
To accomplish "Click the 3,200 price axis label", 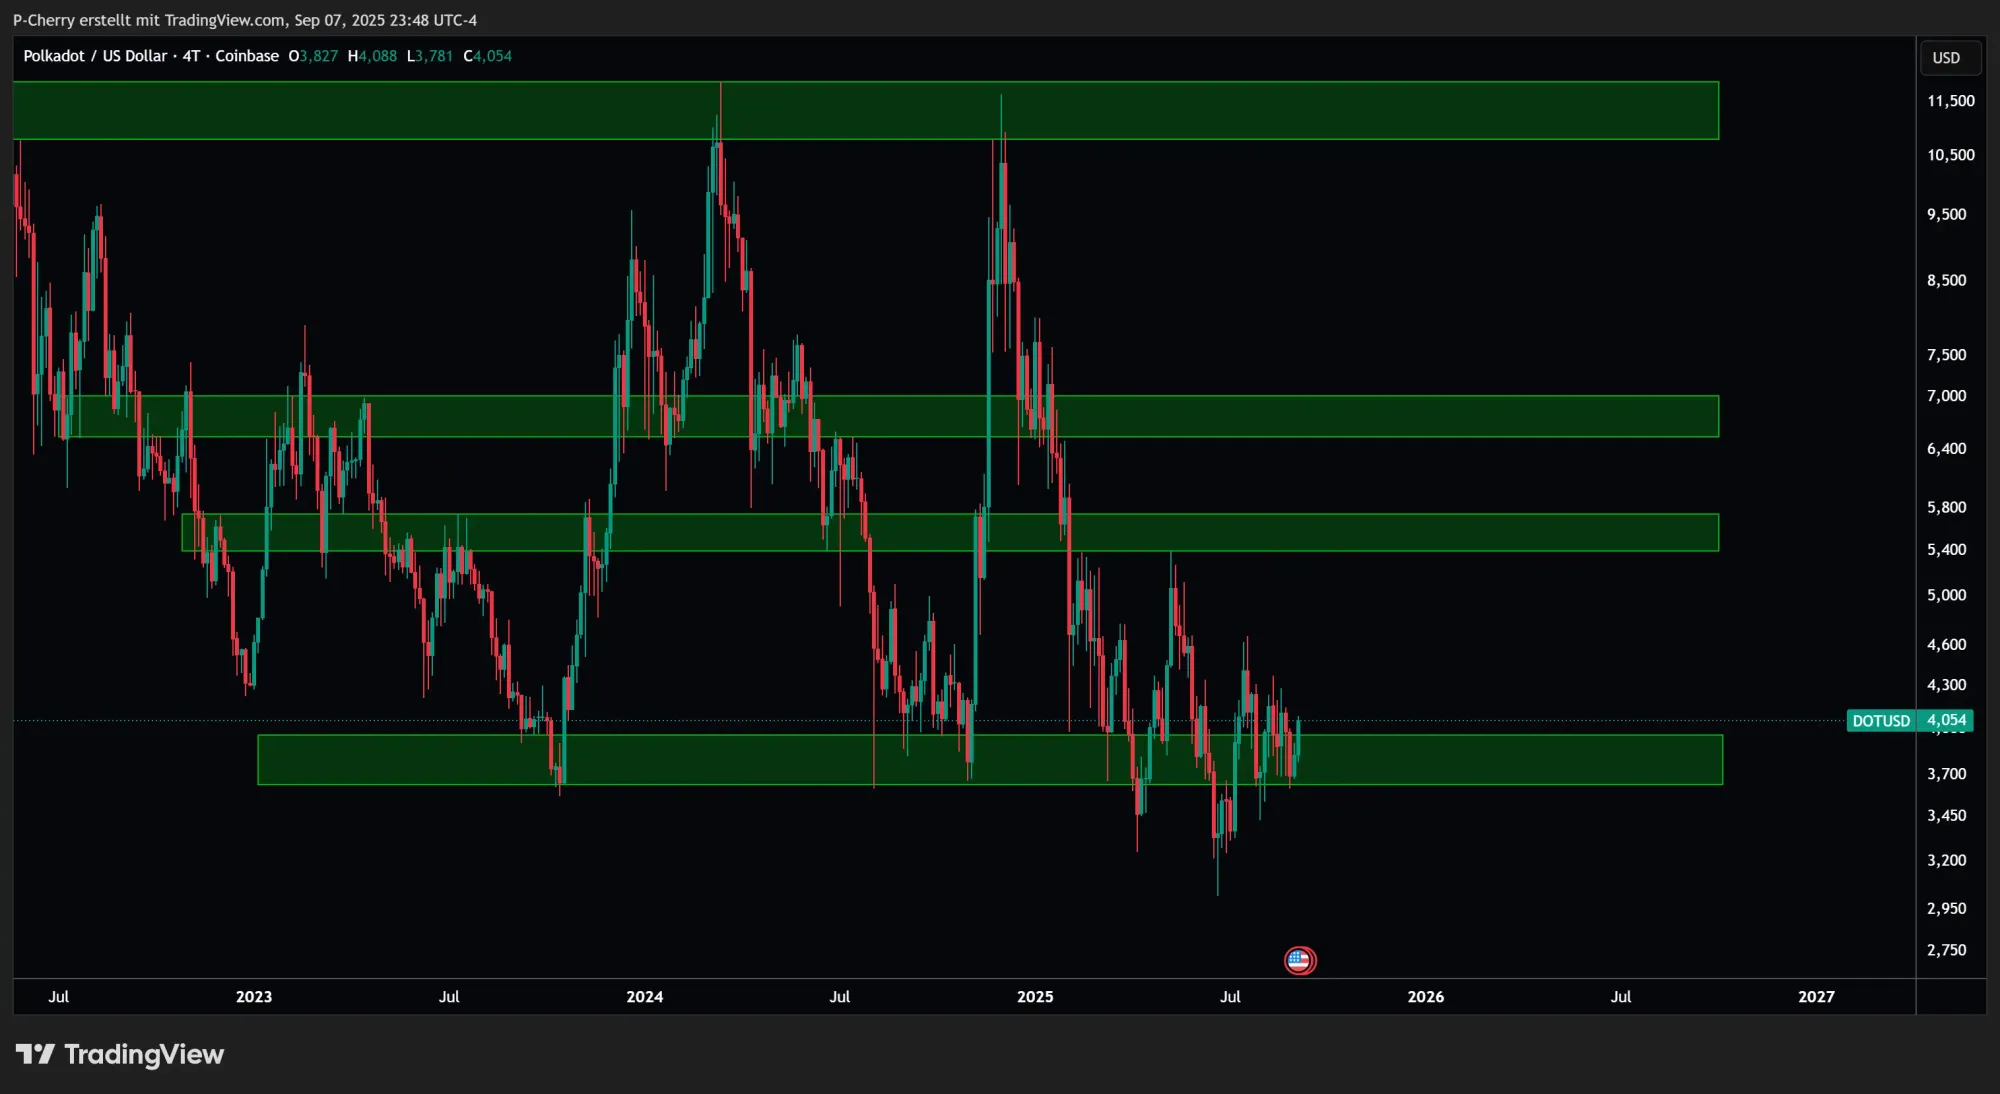I will pyautogui.click(x=1946, y=860).
